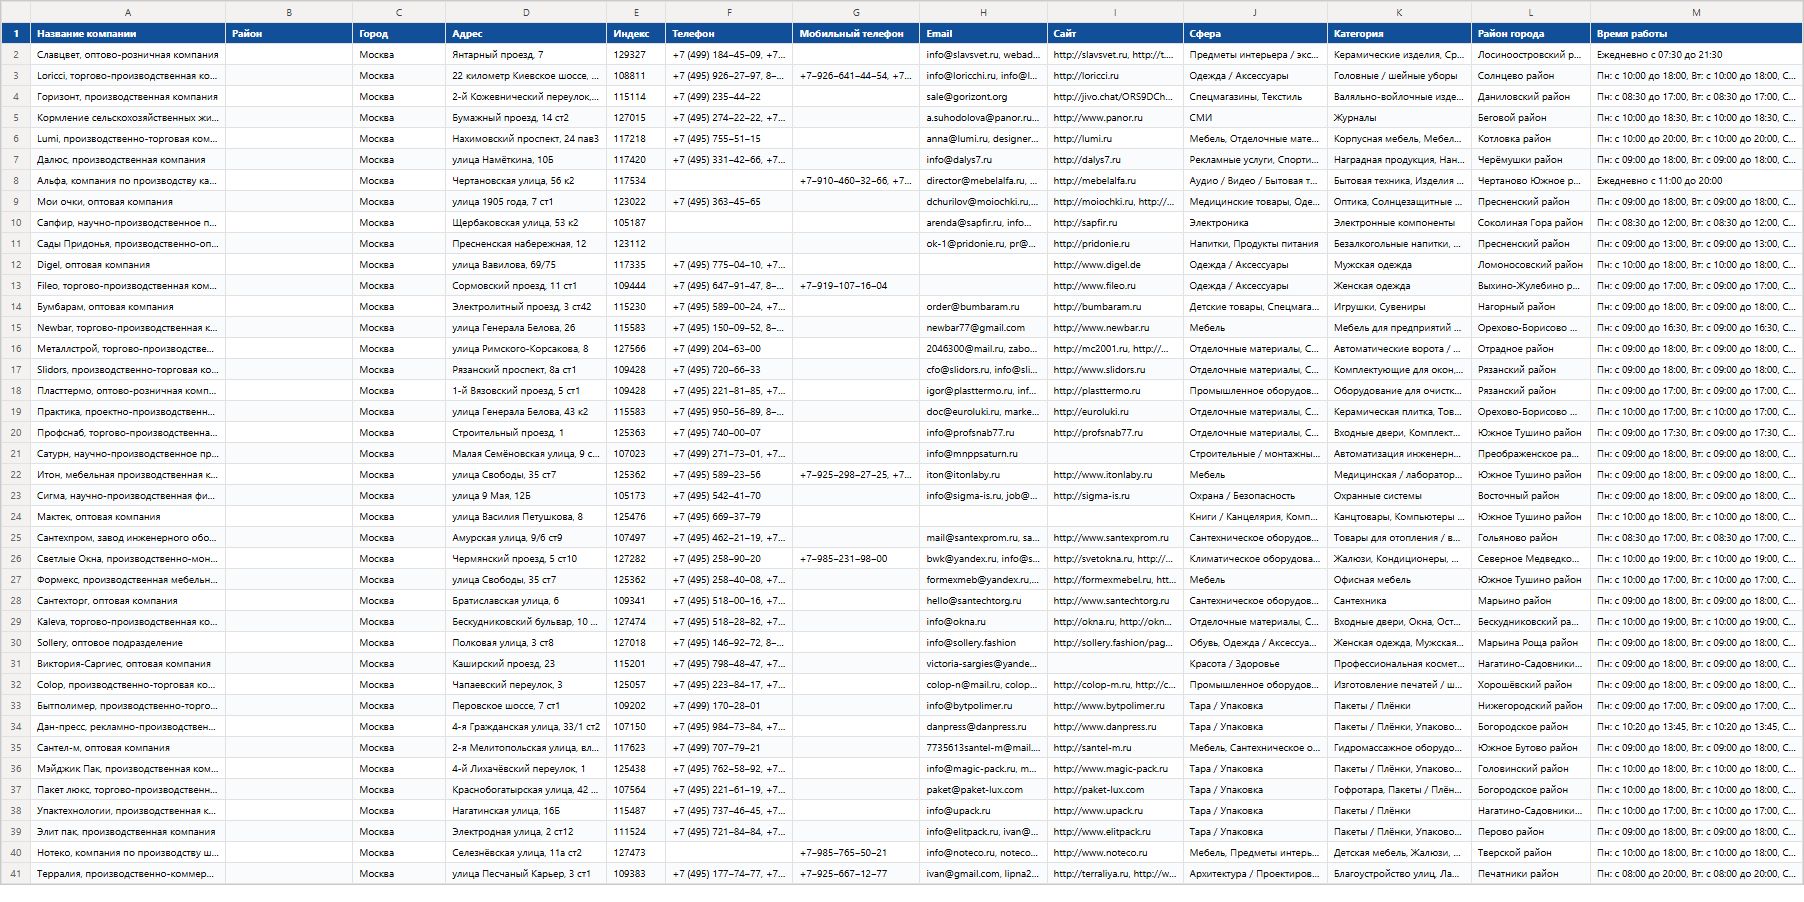Select address cell 'улица Намёткина, 10Б'
Screen dimensions: 1804x902
(x=526, y=160)
